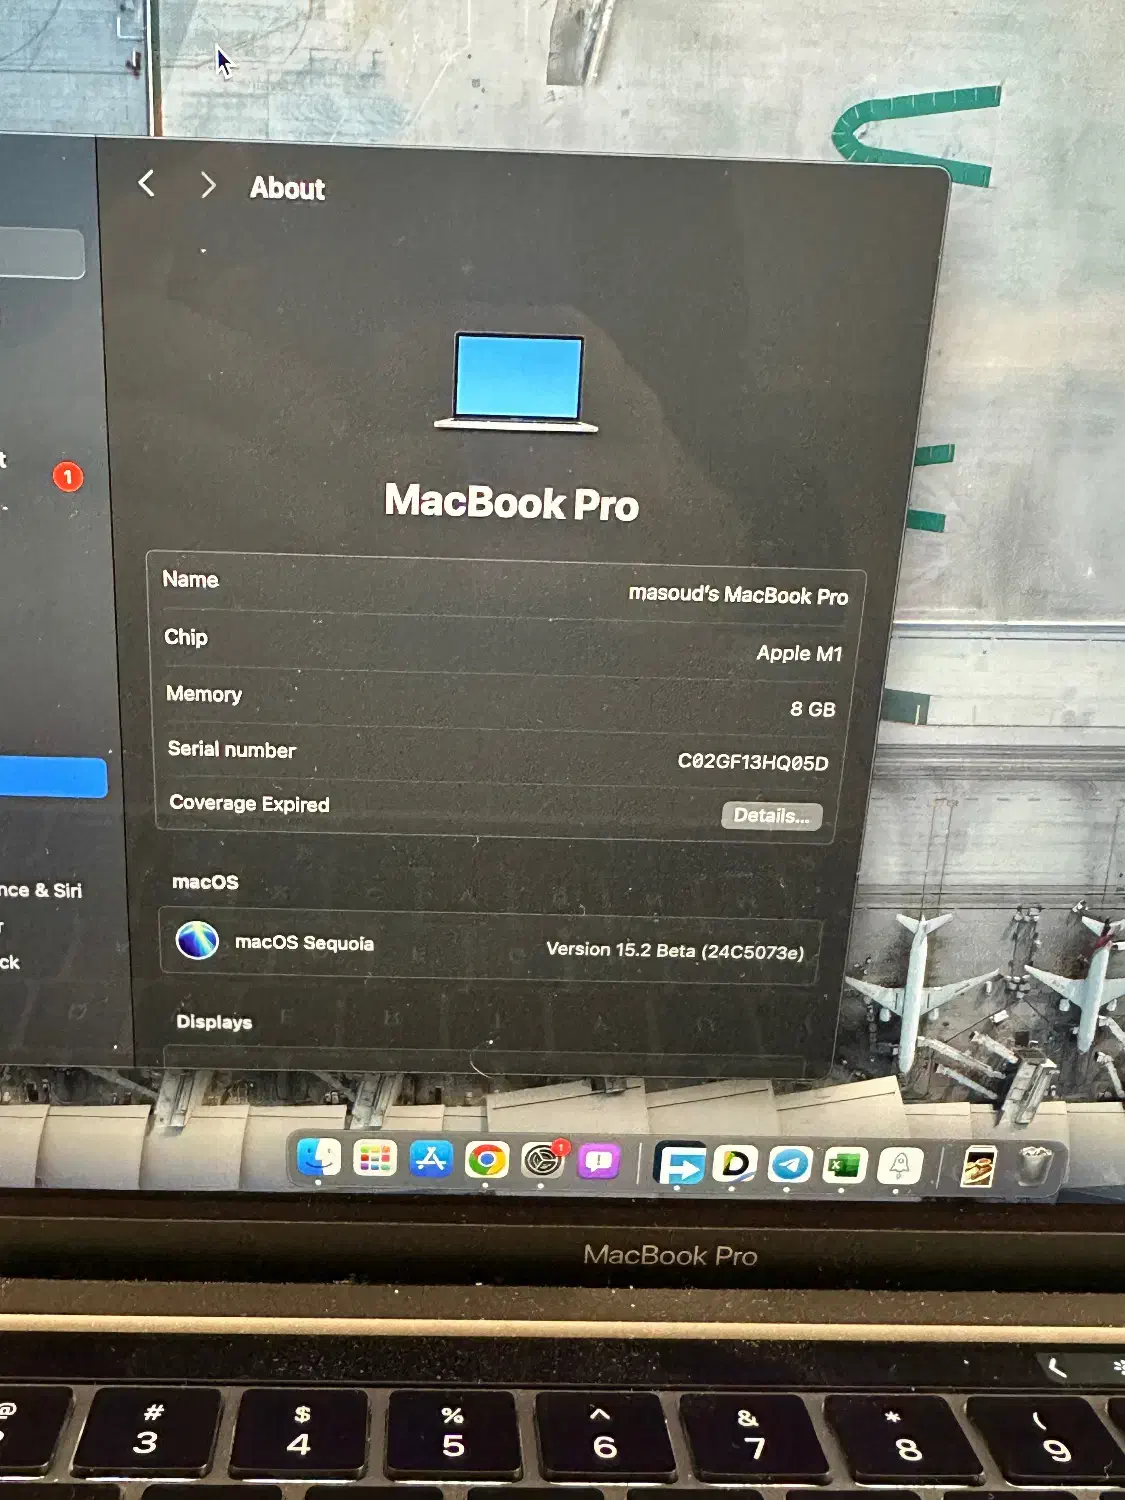Click the About title in the header
Screen dimensions: 1125x1500
287,188
